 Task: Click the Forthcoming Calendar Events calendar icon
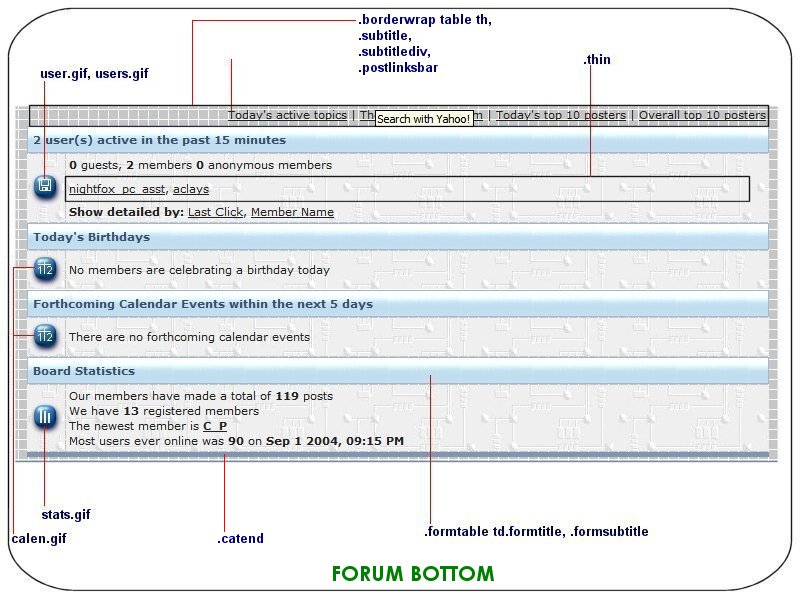44,337
